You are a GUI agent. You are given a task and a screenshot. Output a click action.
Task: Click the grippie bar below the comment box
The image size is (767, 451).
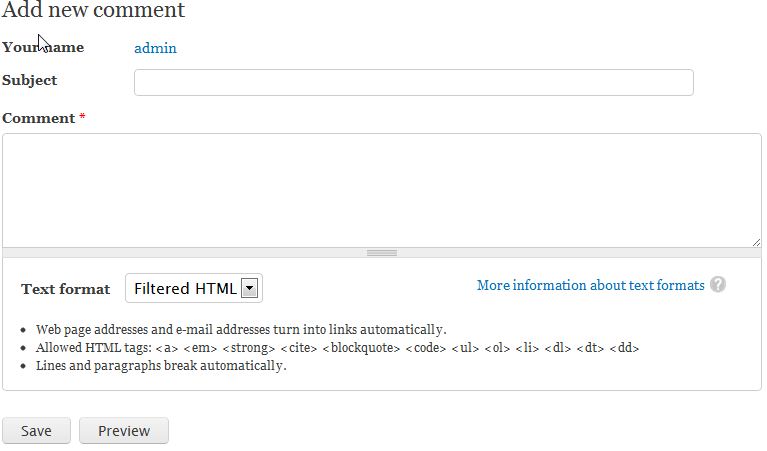(381, 253)
